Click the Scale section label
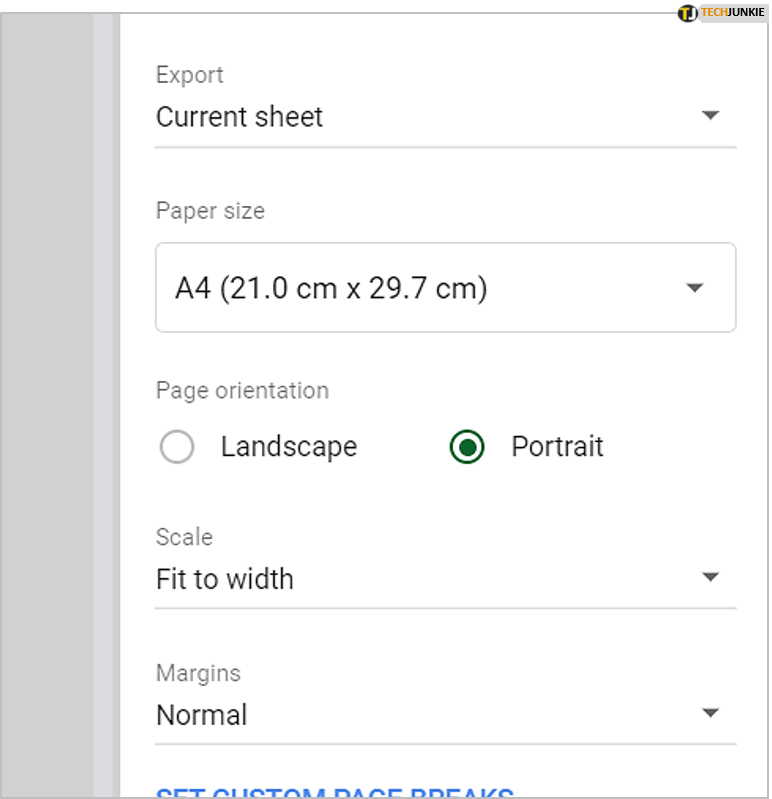The width and height of the screenshot is (772, 799). point(184,537)
